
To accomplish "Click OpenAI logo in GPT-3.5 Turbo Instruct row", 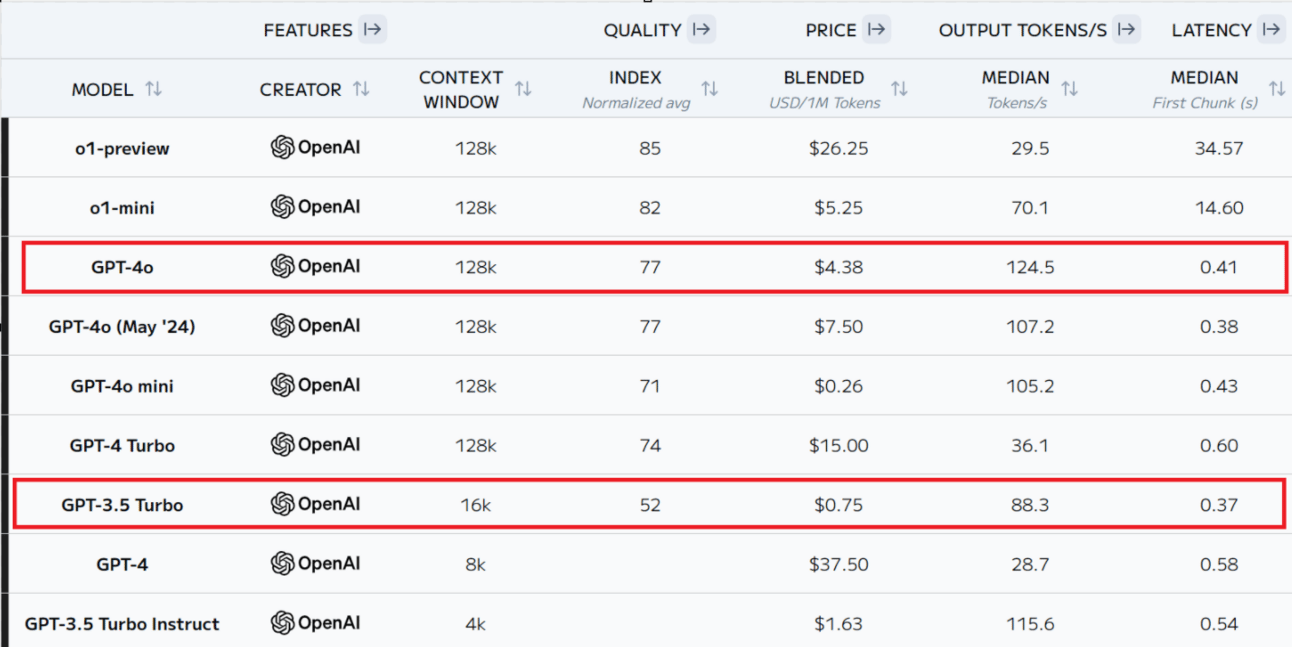I will [x=315, y=623].
